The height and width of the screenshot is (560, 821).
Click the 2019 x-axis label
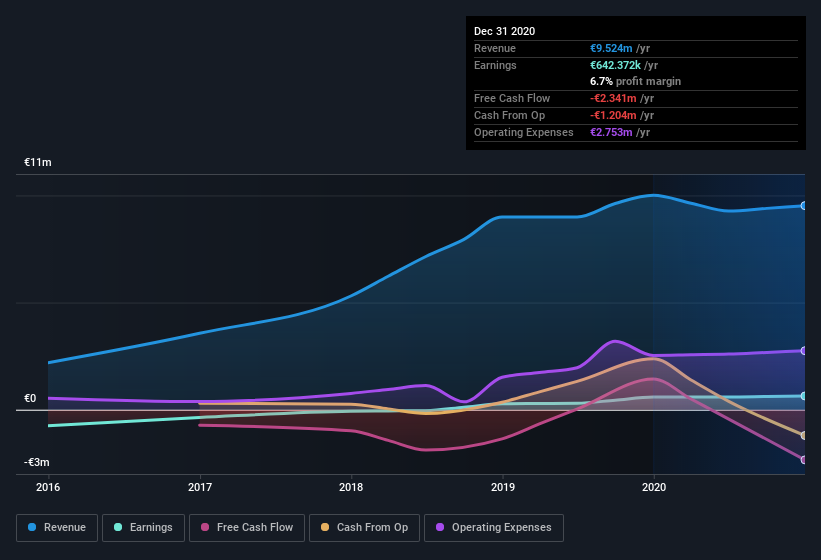pyautogui.click(x=503, y=487)
